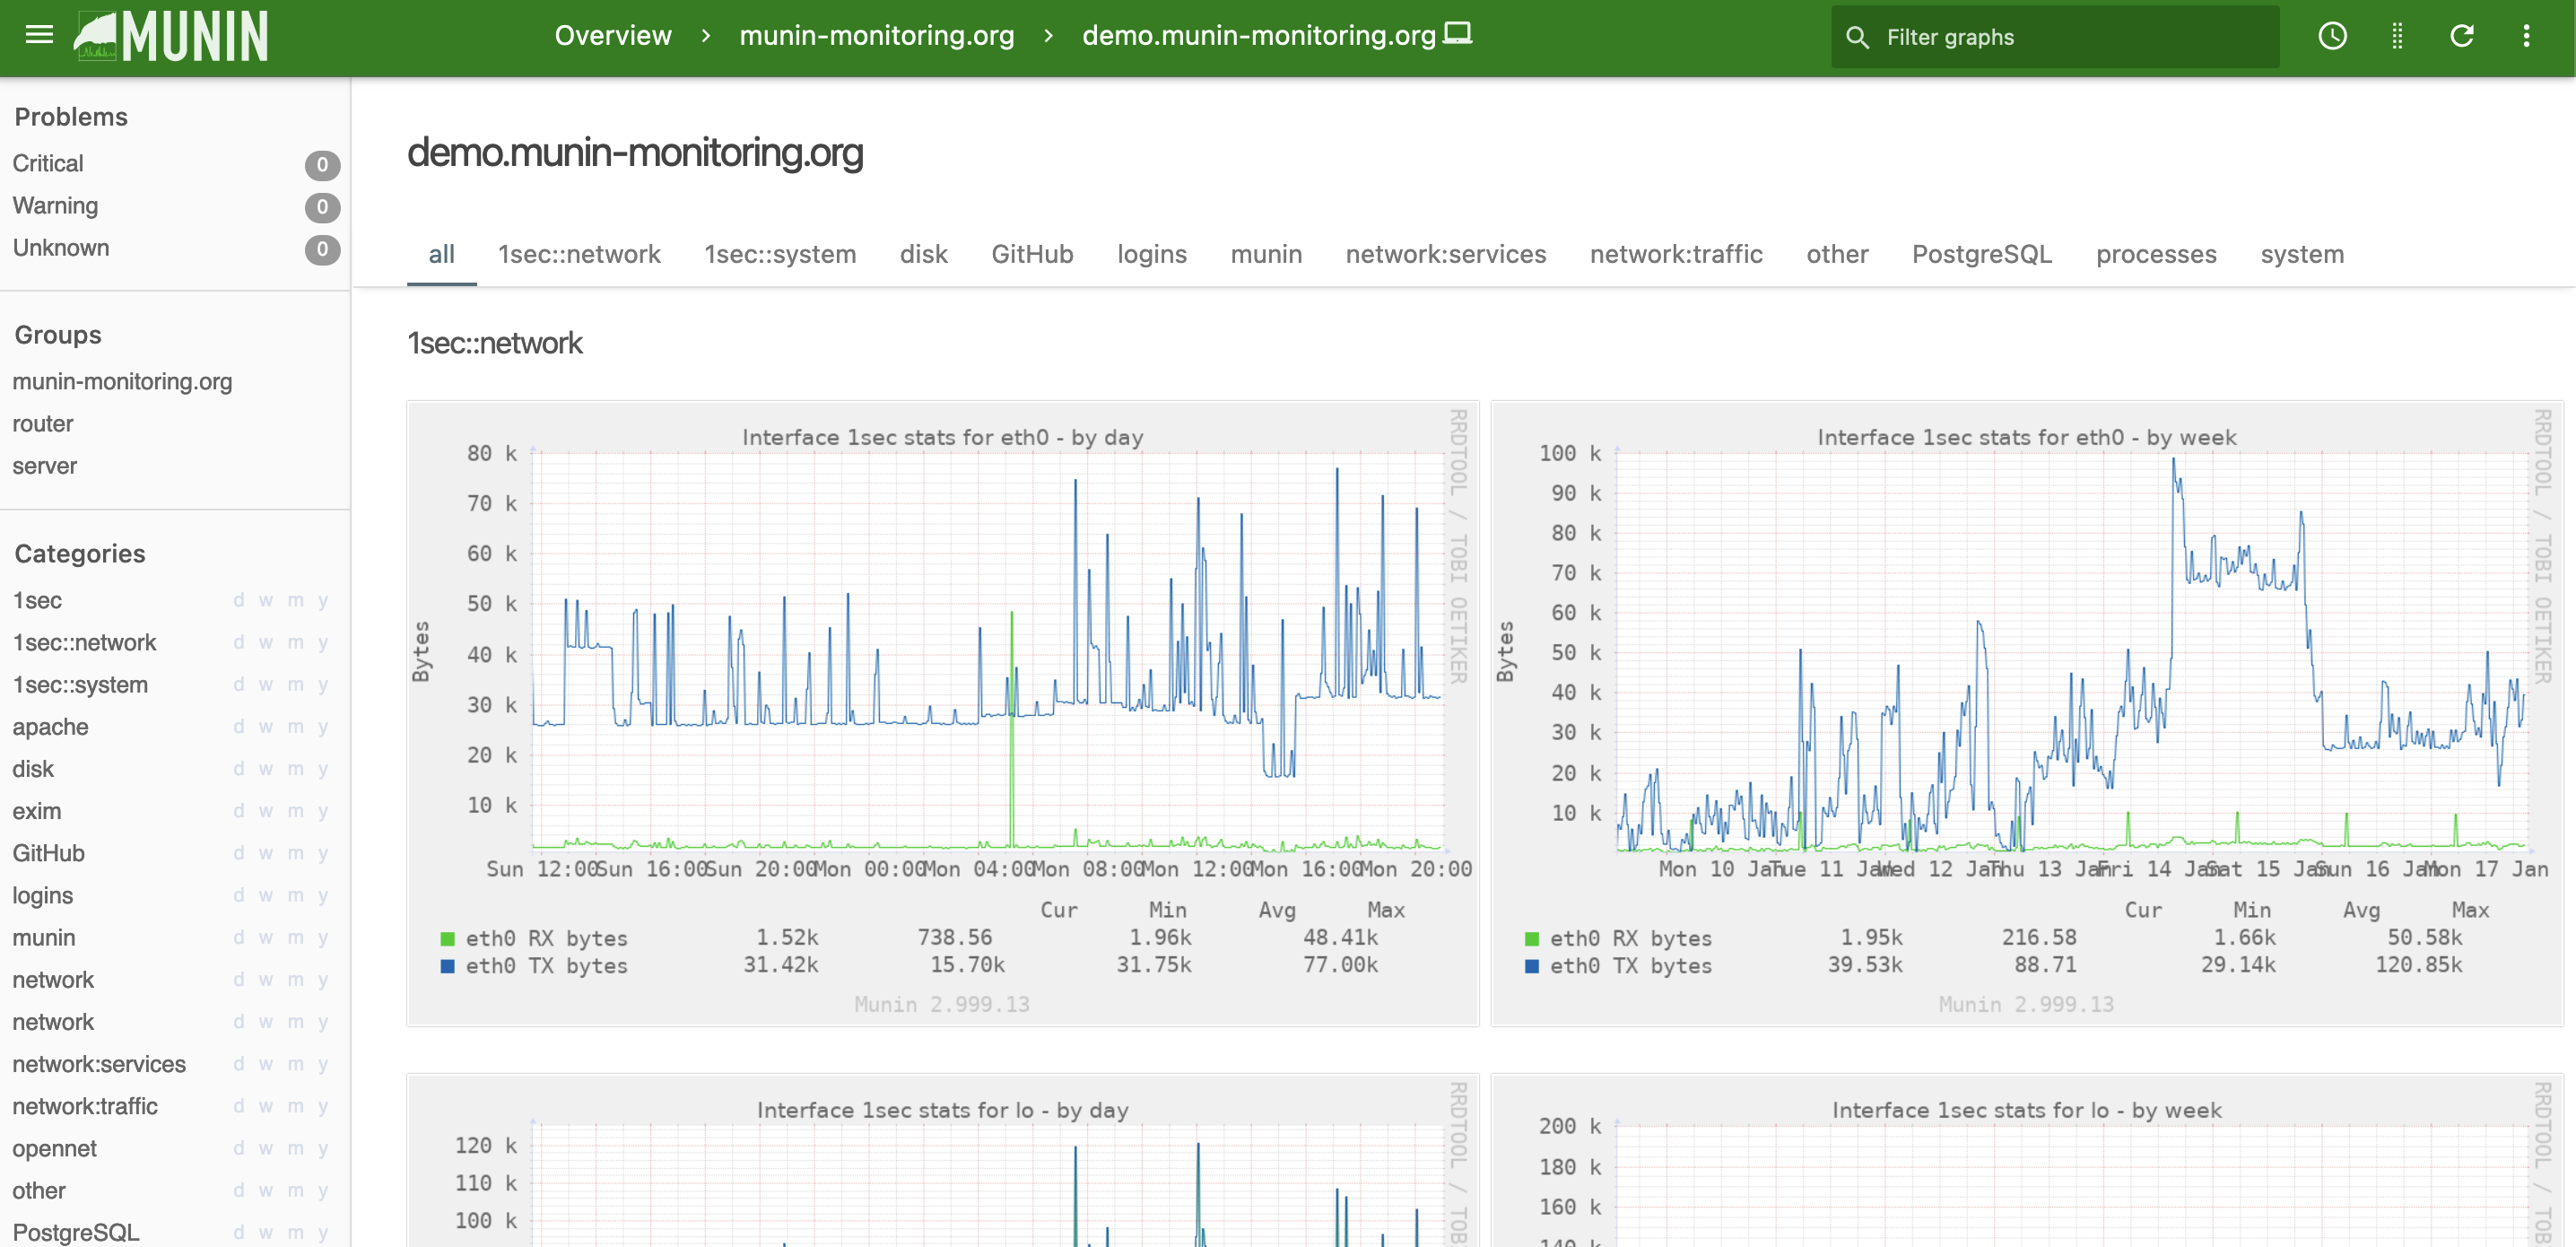Expand the network:traffic category

click(x=83, y=1106)
